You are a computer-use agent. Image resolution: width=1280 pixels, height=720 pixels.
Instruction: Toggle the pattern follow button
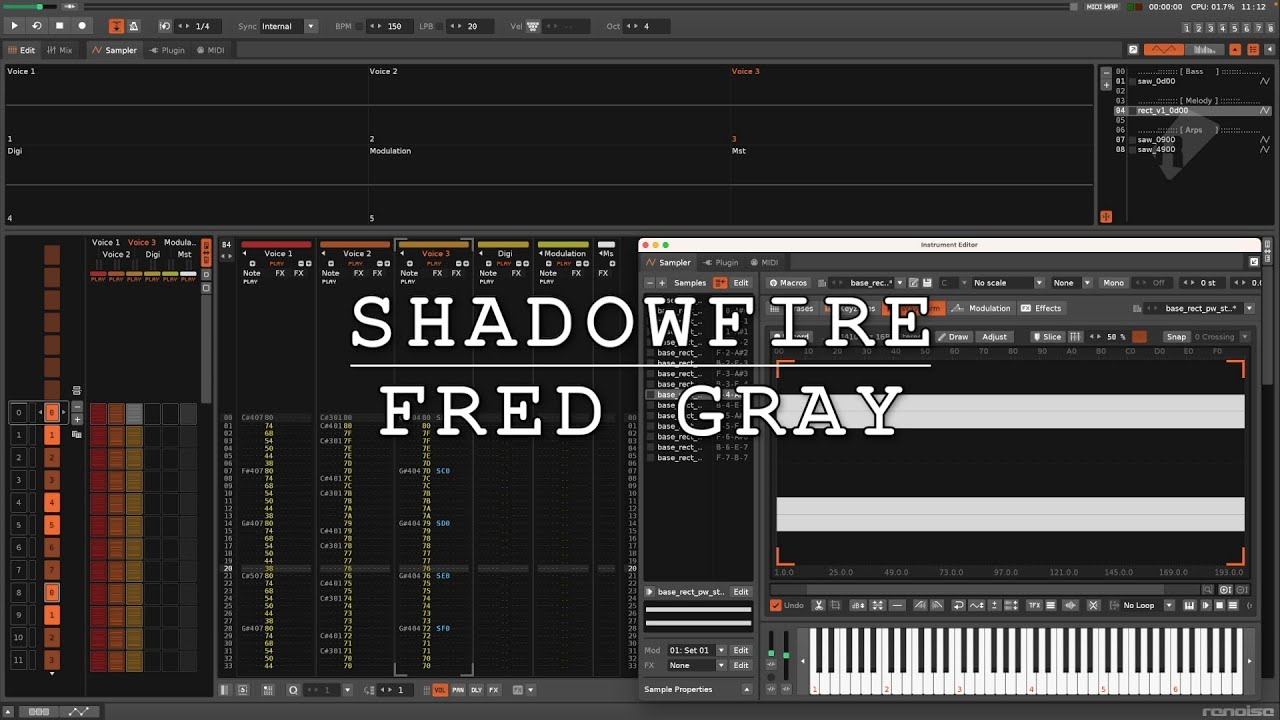(116, 26)
